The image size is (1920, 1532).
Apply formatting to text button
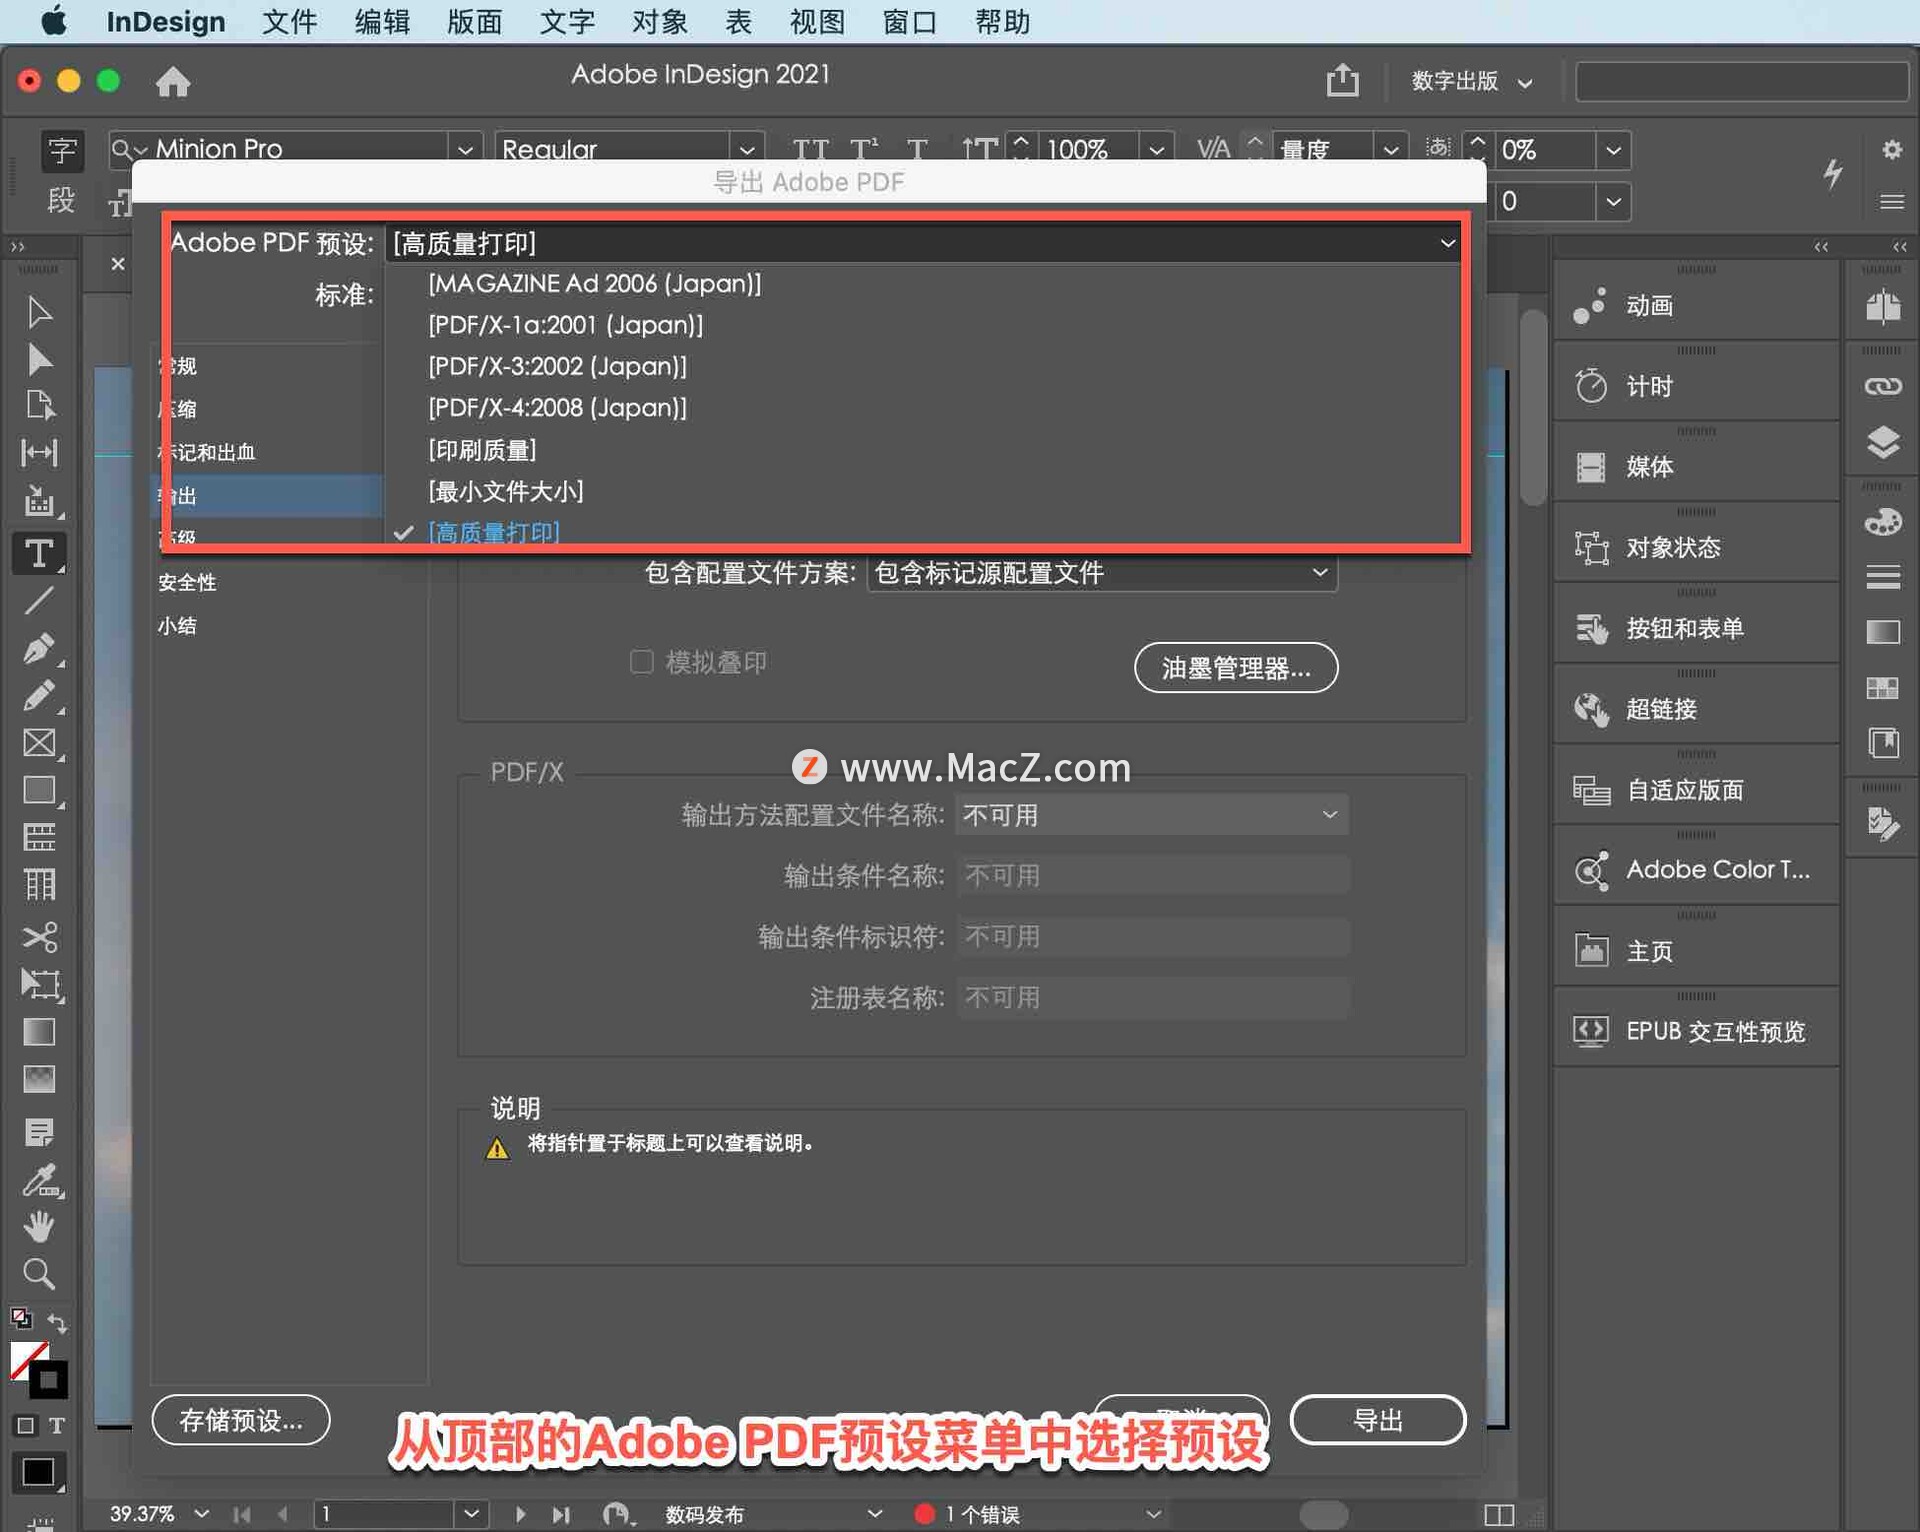coord(56,1425)
